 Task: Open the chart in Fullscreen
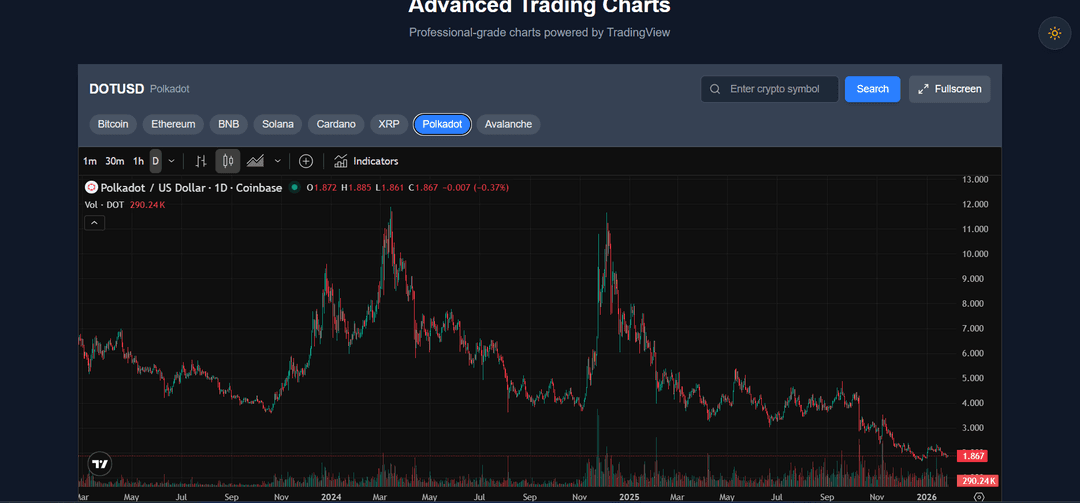click(x=949, y=90)
